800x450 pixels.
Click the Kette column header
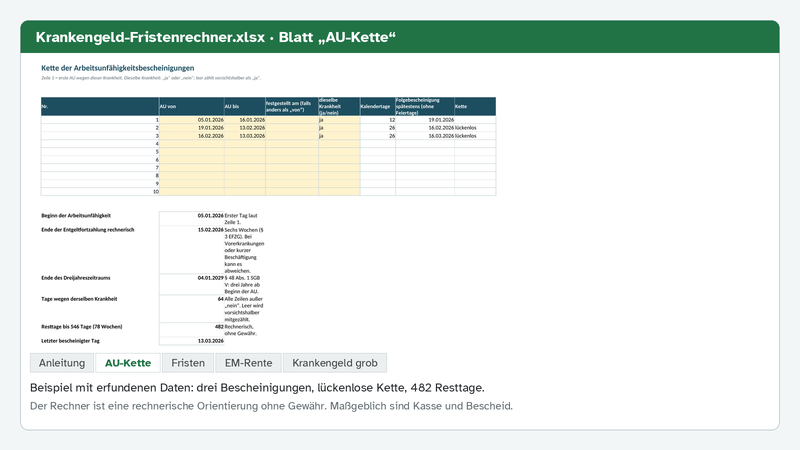tap(475, 106)
